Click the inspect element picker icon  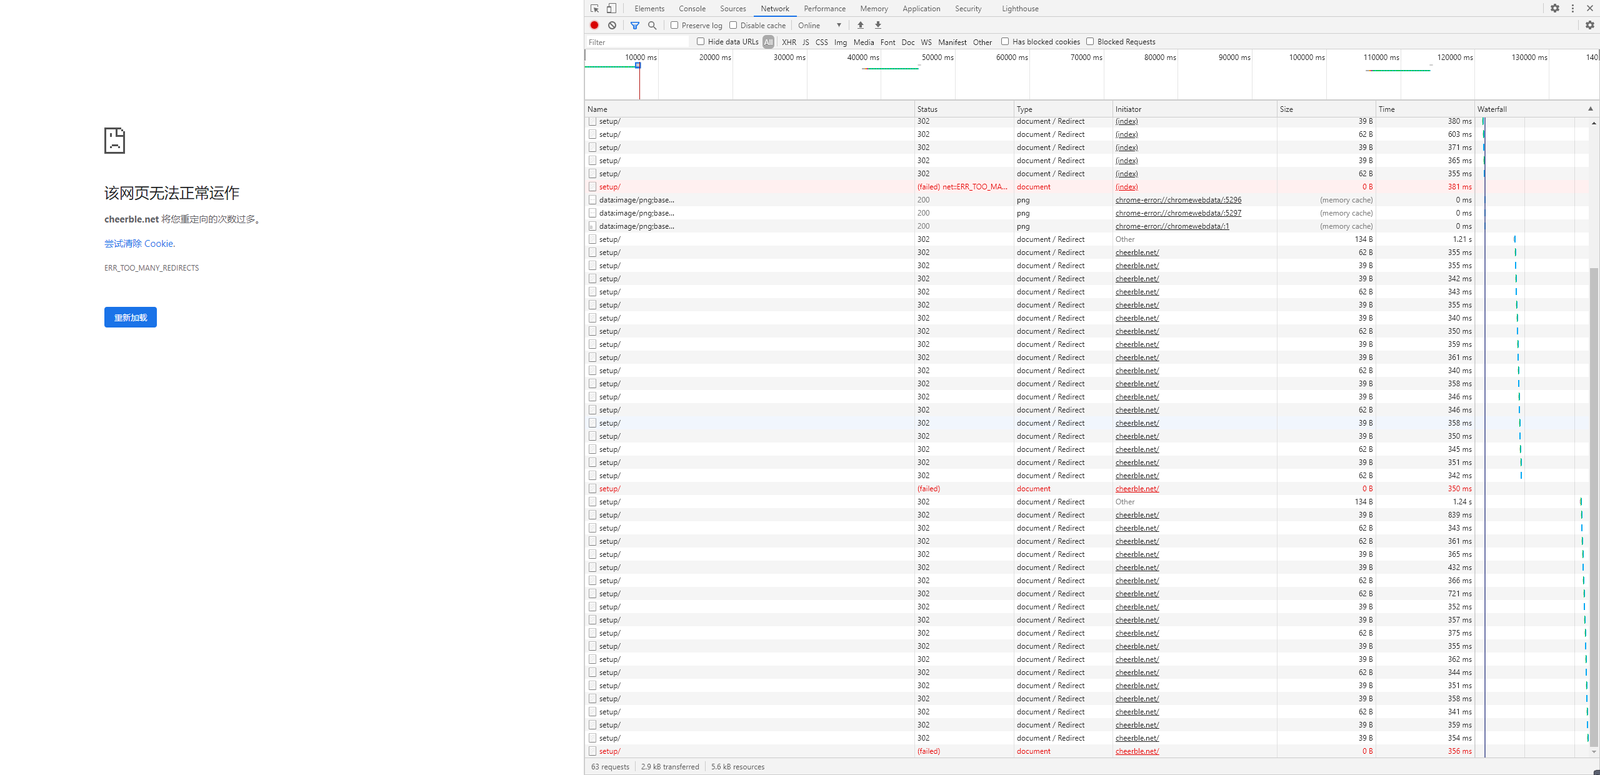tap(595, 8)
